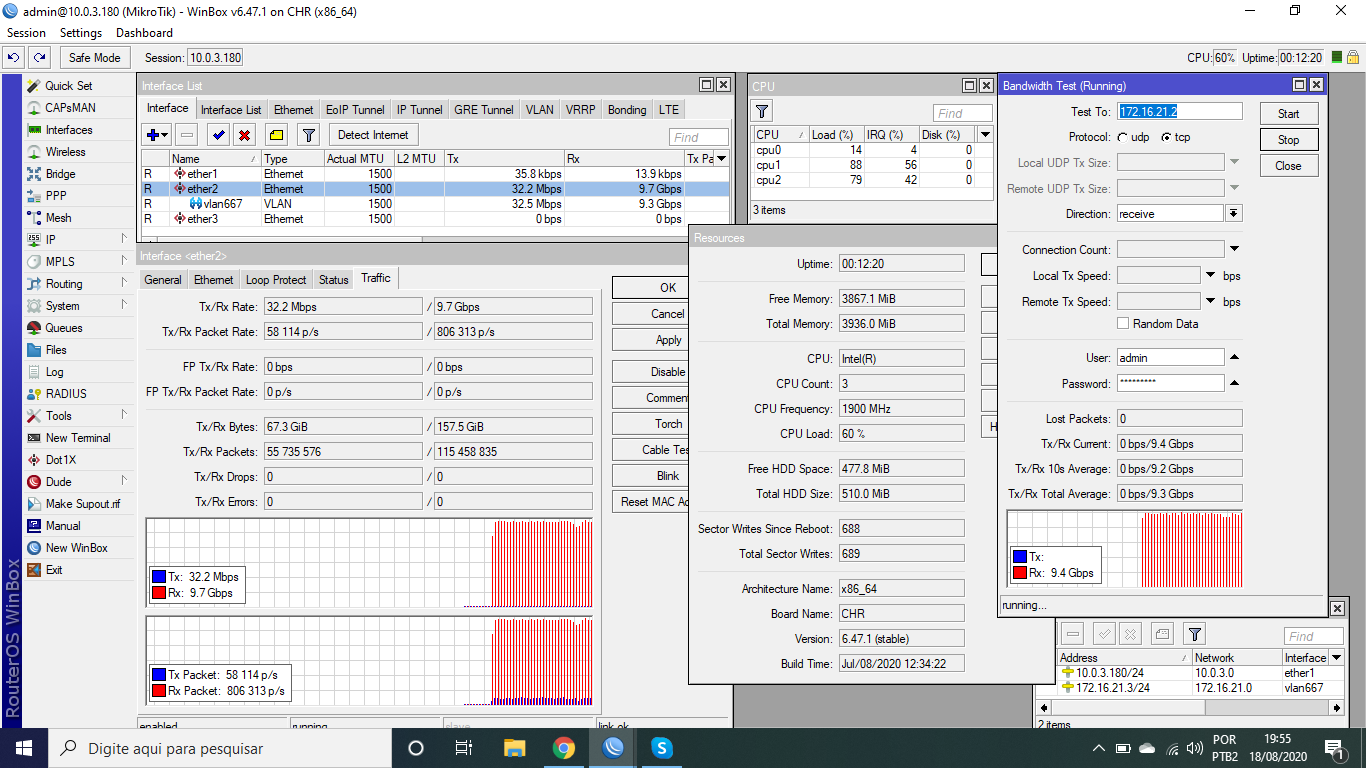Click the red X disable icon in Interface List
The width and height of the screenshot is (1366, 768).
(x=244, y=135)
